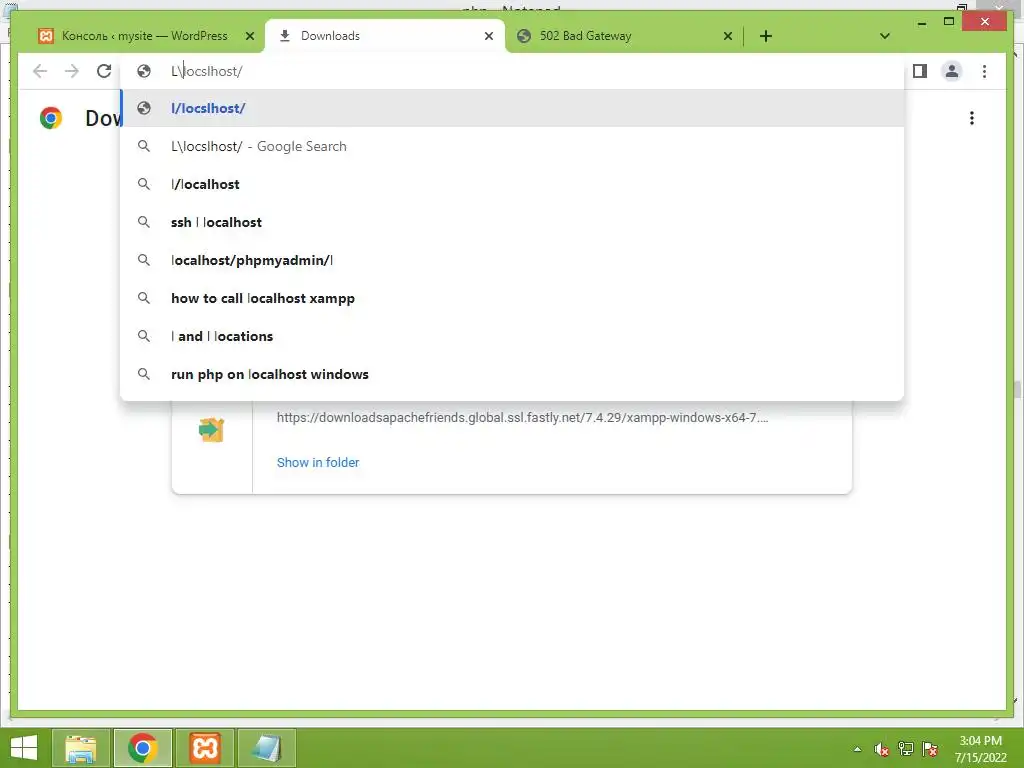Open the Downloads page more-actions menu
The height and width of the screenshot is (768, 1024).
click(x=972, y=118)
